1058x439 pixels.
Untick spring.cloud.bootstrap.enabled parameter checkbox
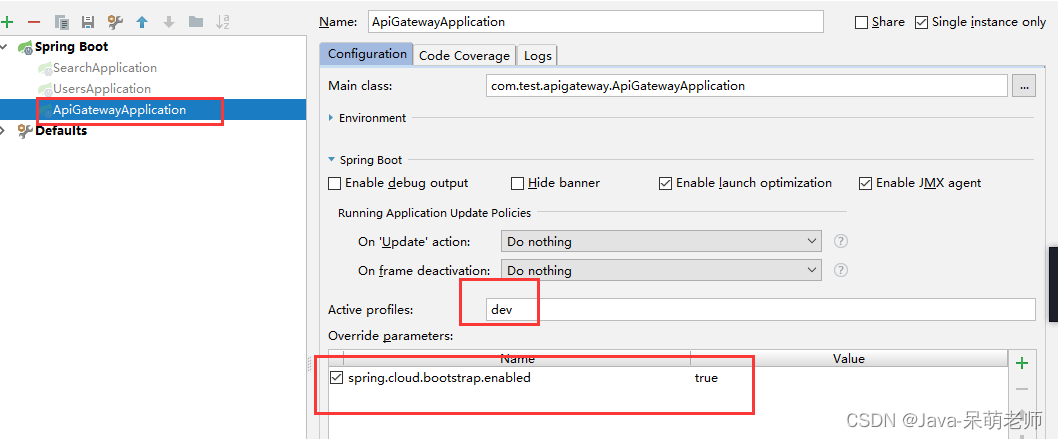click(x=336, y=378)
